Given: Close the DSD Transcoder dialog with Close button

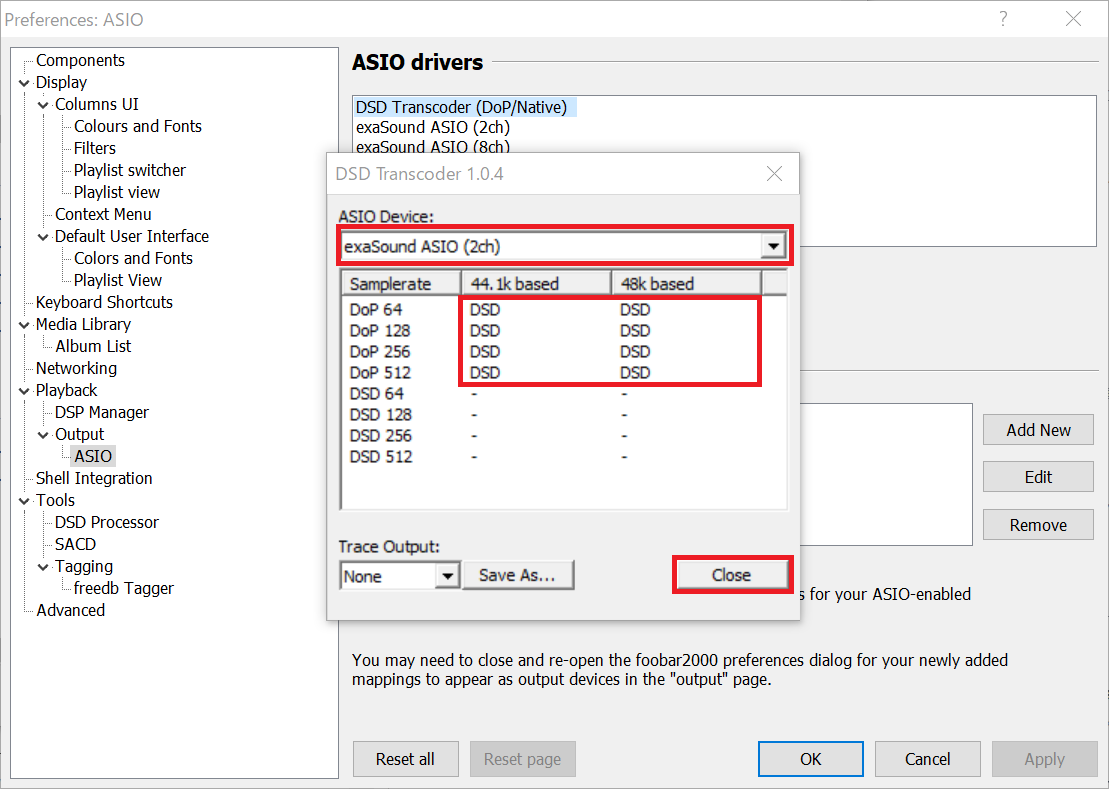Looking at the screenshot, I should pos(731,575).
